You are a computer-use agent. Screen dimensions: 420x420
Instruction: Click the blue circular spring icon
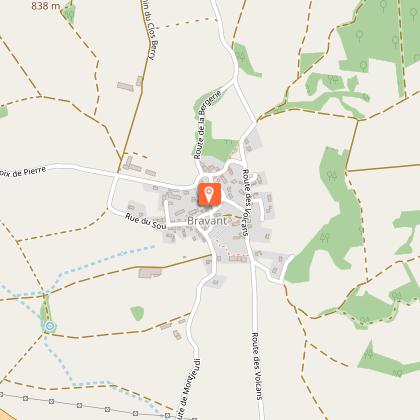[50, 326]
